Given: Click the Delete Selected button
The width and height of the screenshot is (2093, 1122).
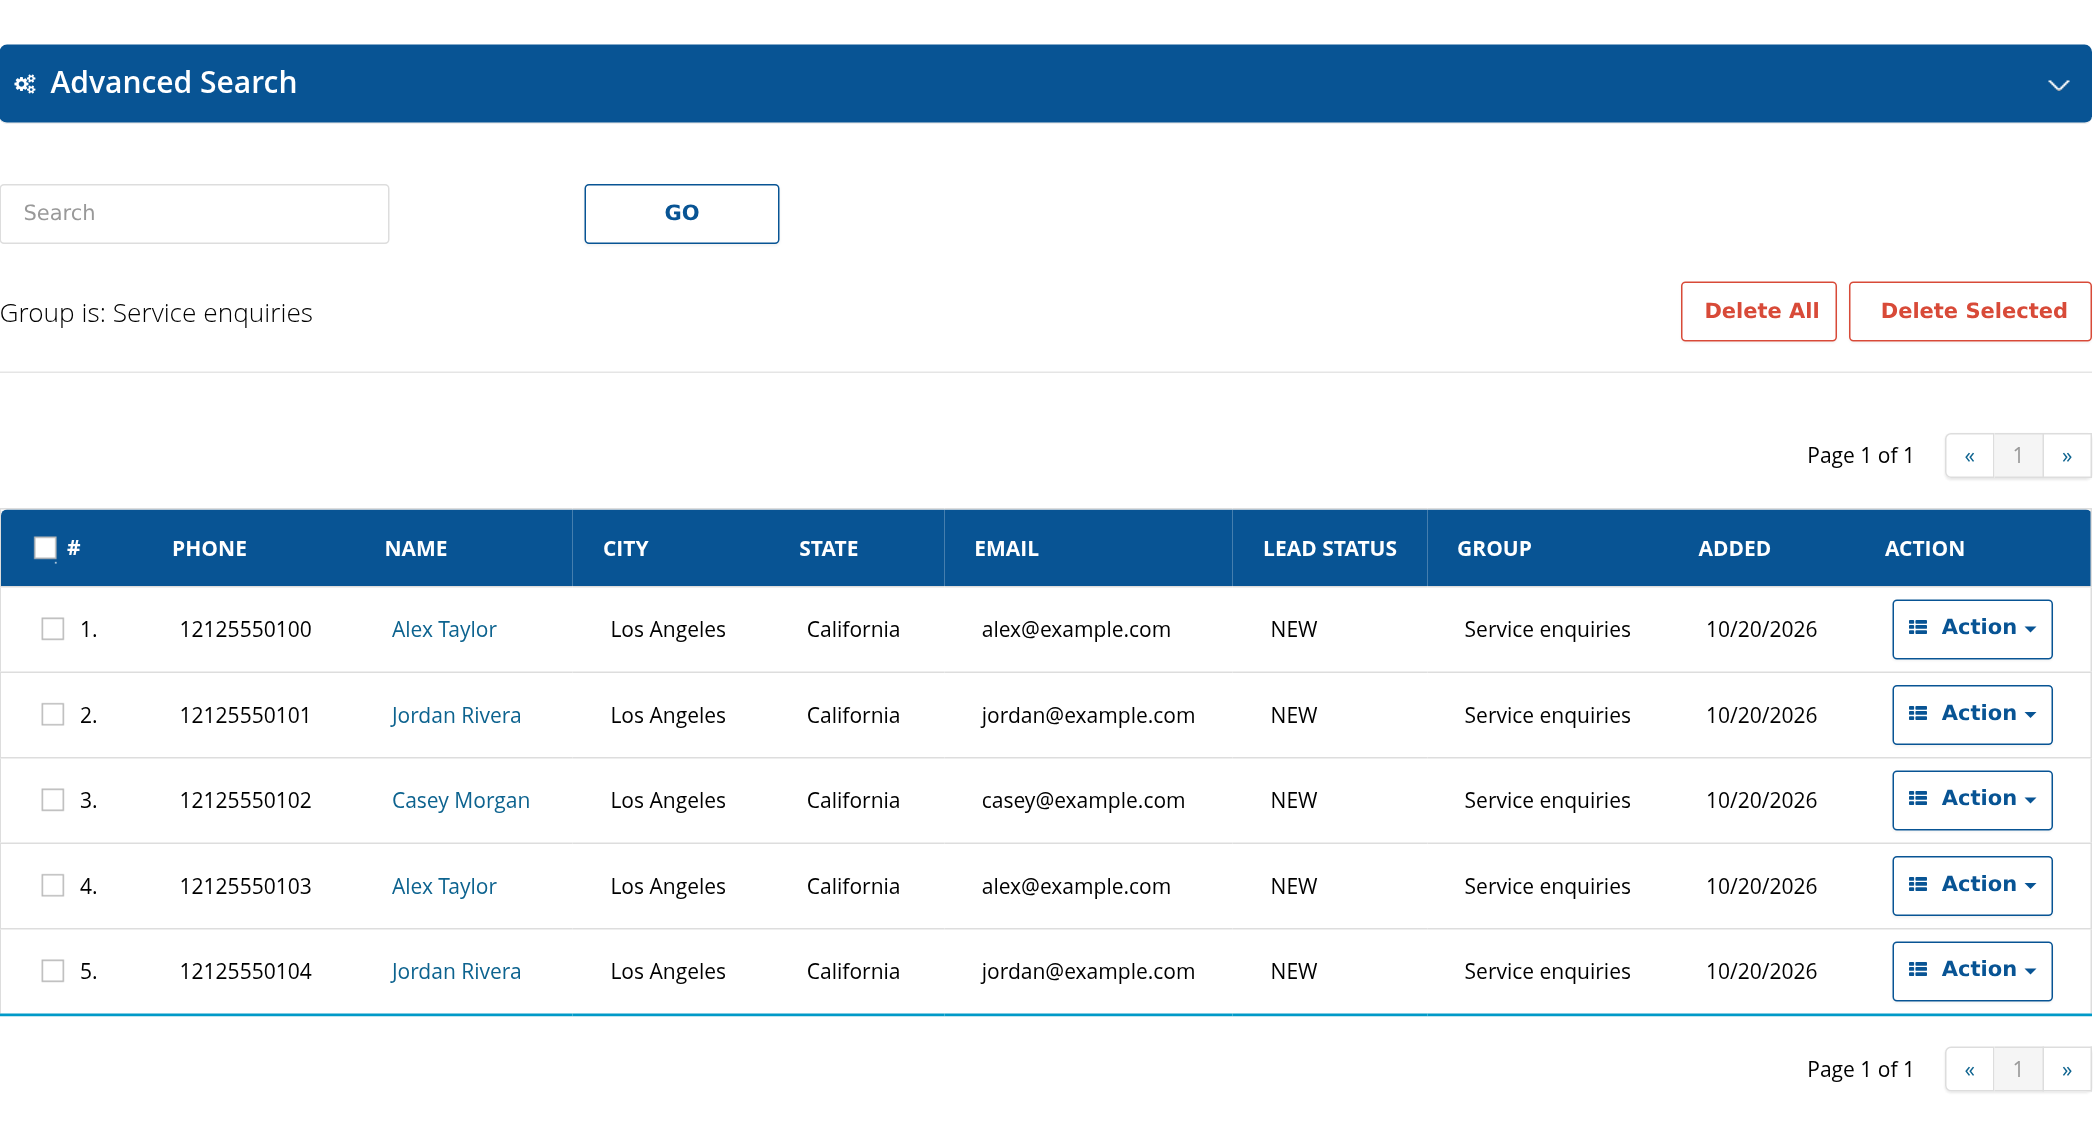Looking at the screenshot, I should (x=1970, y=311).
